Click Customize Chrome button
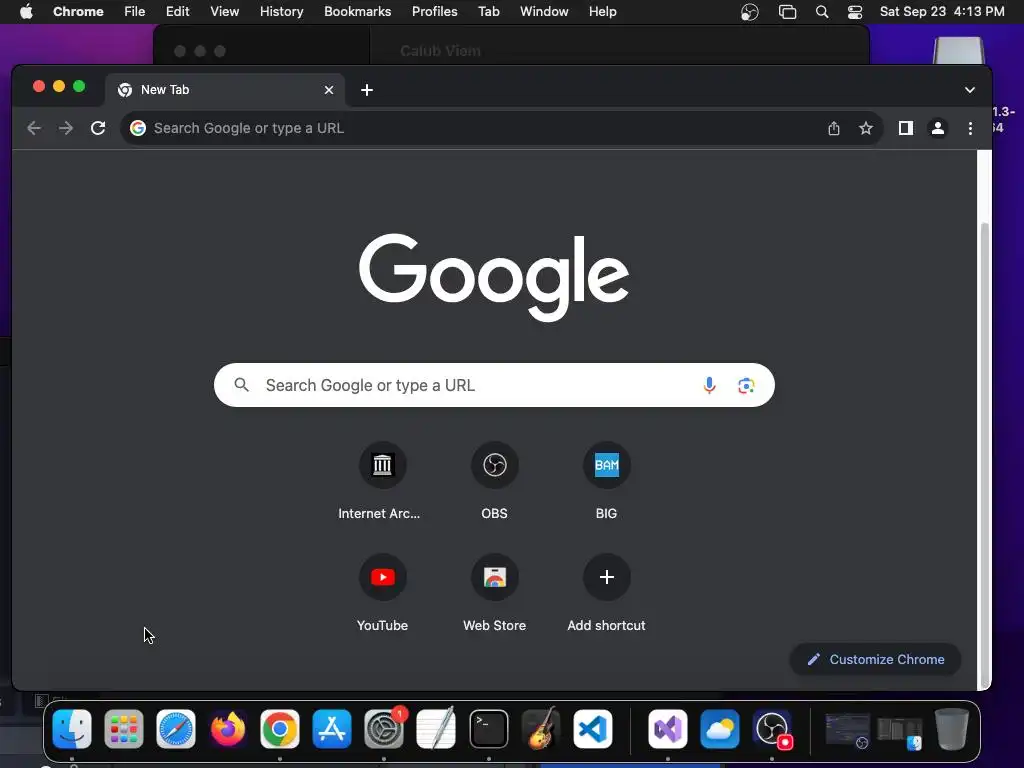 click(875, 660)
